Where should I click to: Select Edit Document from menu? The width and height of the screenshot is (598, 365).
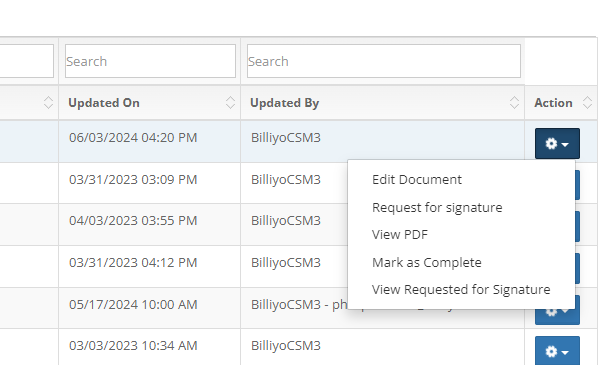[417, 180]
